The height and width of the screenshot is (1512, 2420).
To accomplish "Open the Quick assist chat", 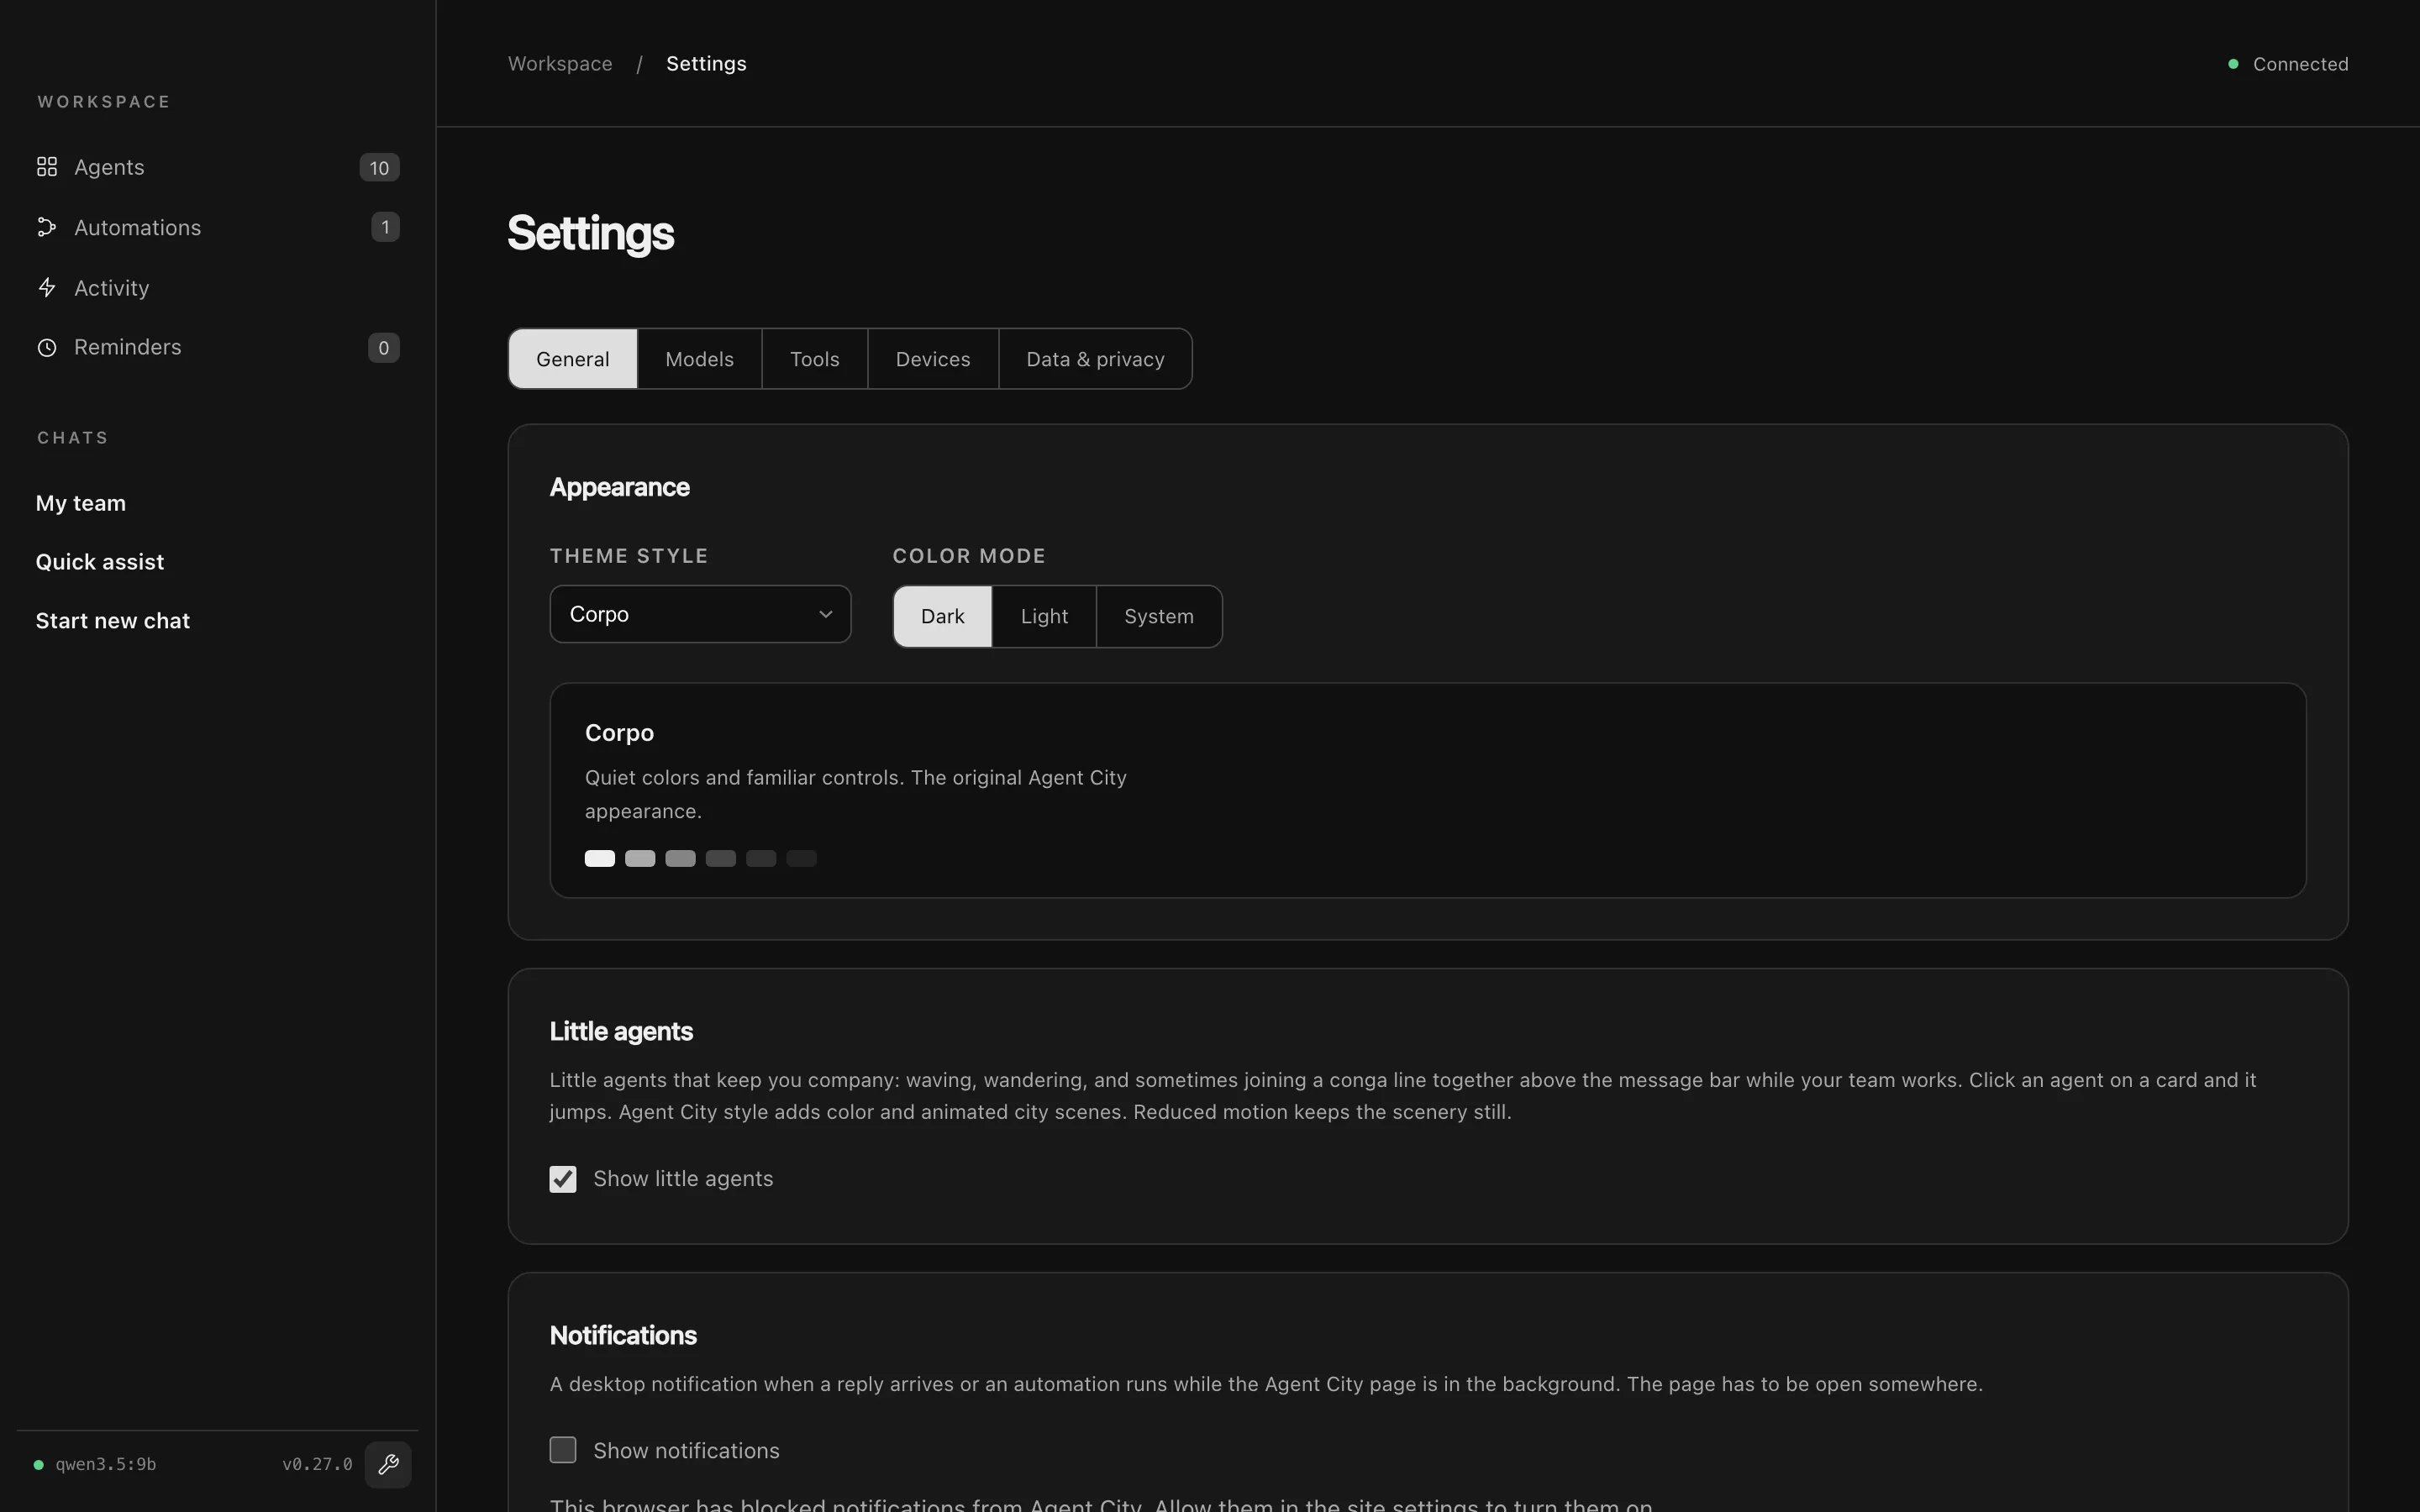I will tap(100, 562).
